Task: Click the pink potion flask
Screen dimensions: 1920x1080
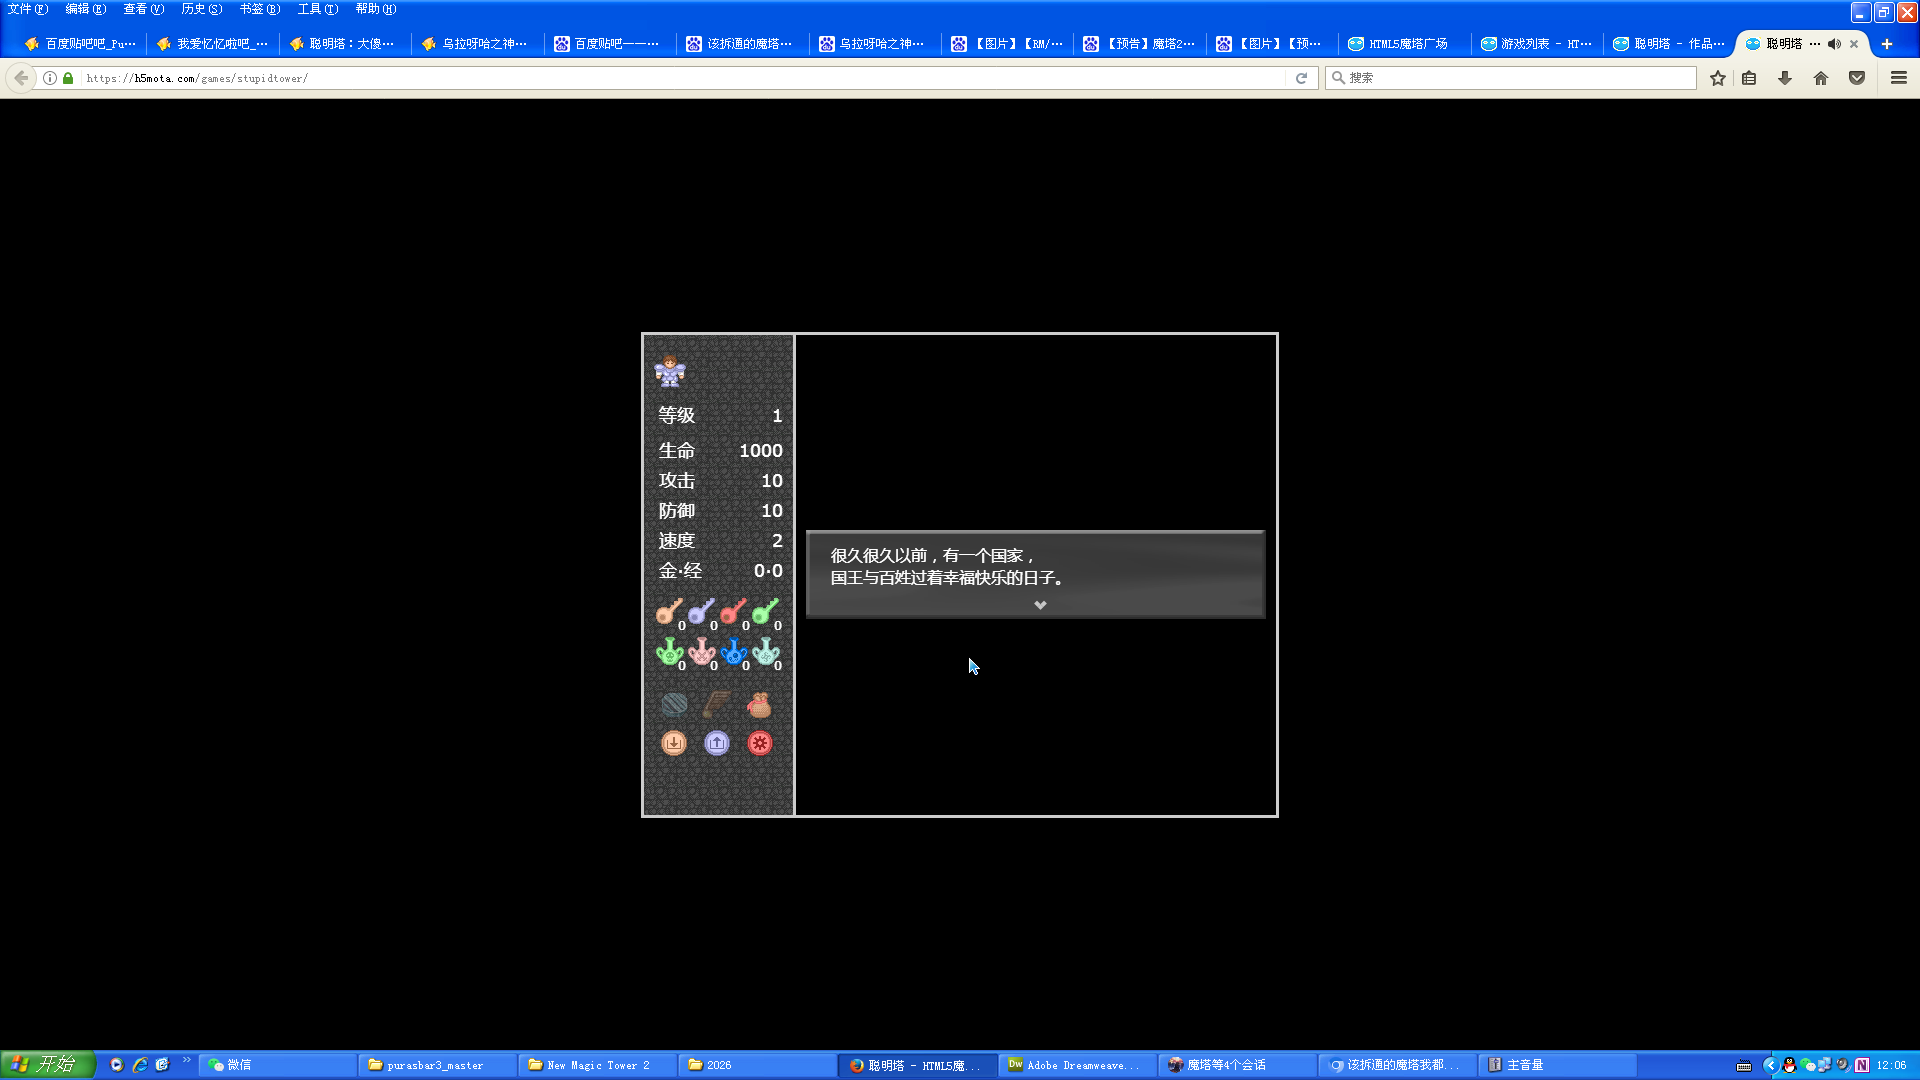Action: click(x=700, y=652)
